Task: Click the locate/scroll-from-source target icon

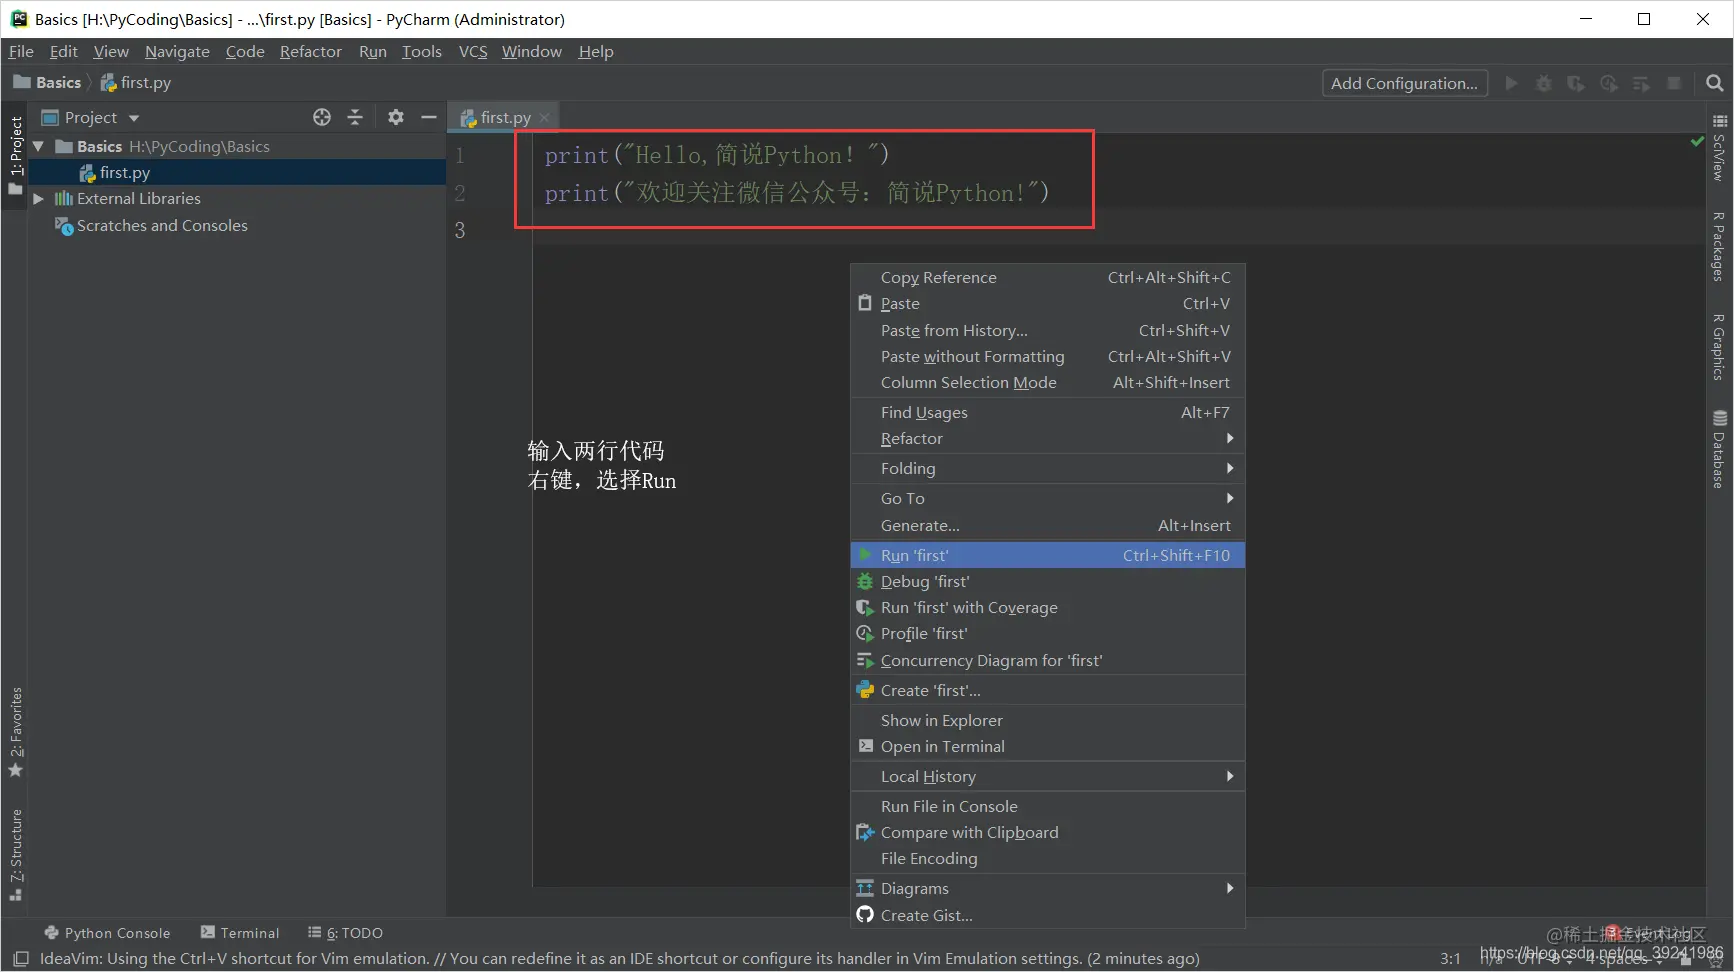Action: [x=322, y=117]
